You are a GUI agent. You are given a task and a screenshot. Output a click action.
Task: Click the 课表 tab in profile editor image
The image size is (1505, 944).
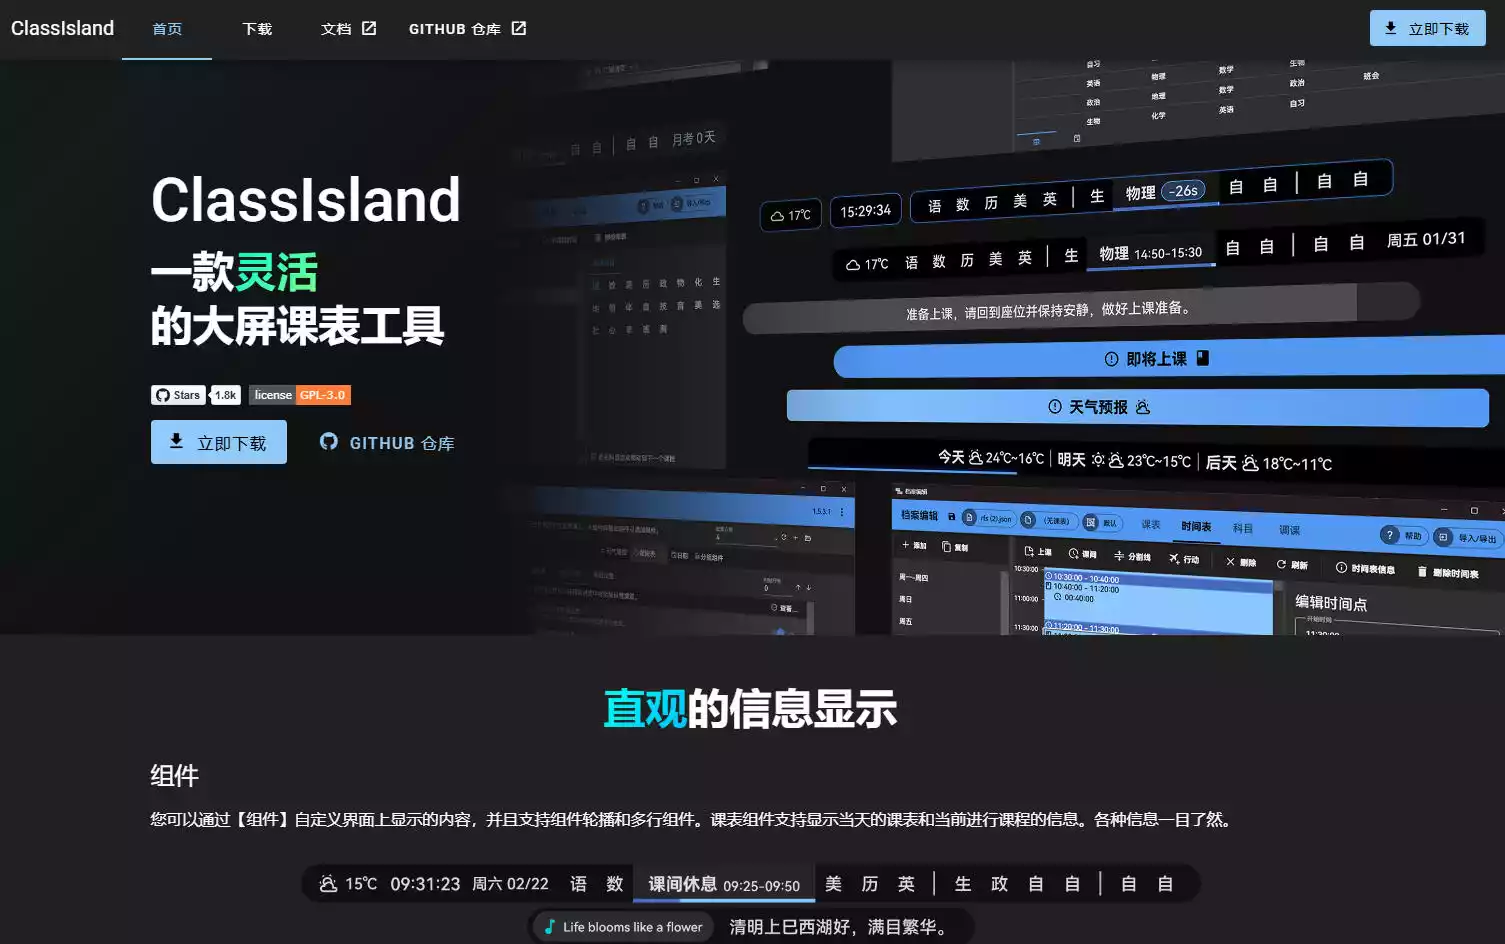coord(1151,525)
